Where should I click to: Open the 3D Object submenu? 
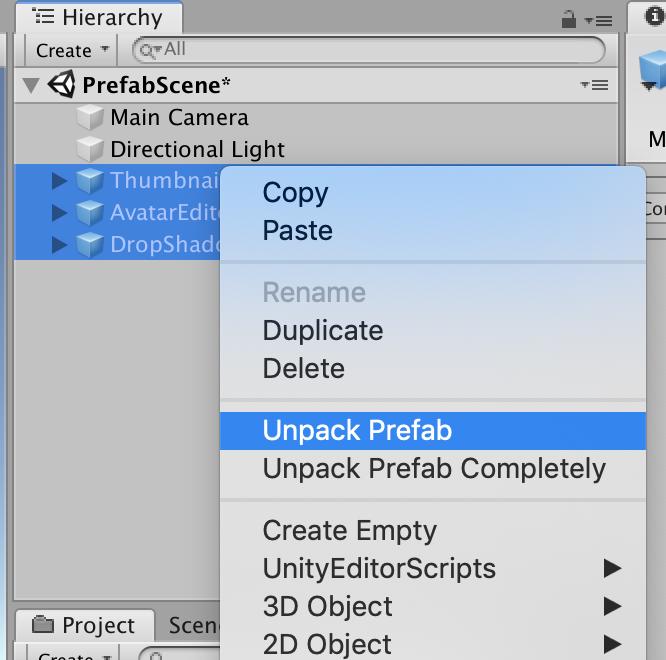tap(327, 607)
